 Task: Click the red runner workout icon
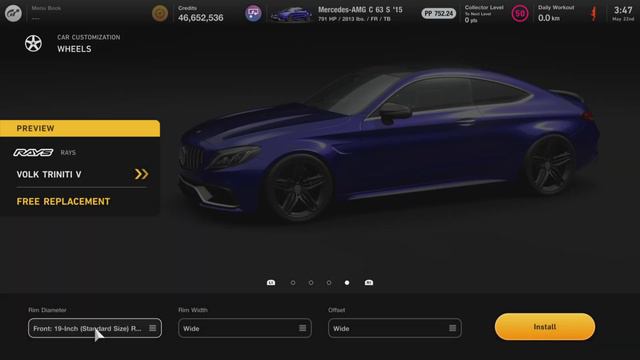[593, 14]
